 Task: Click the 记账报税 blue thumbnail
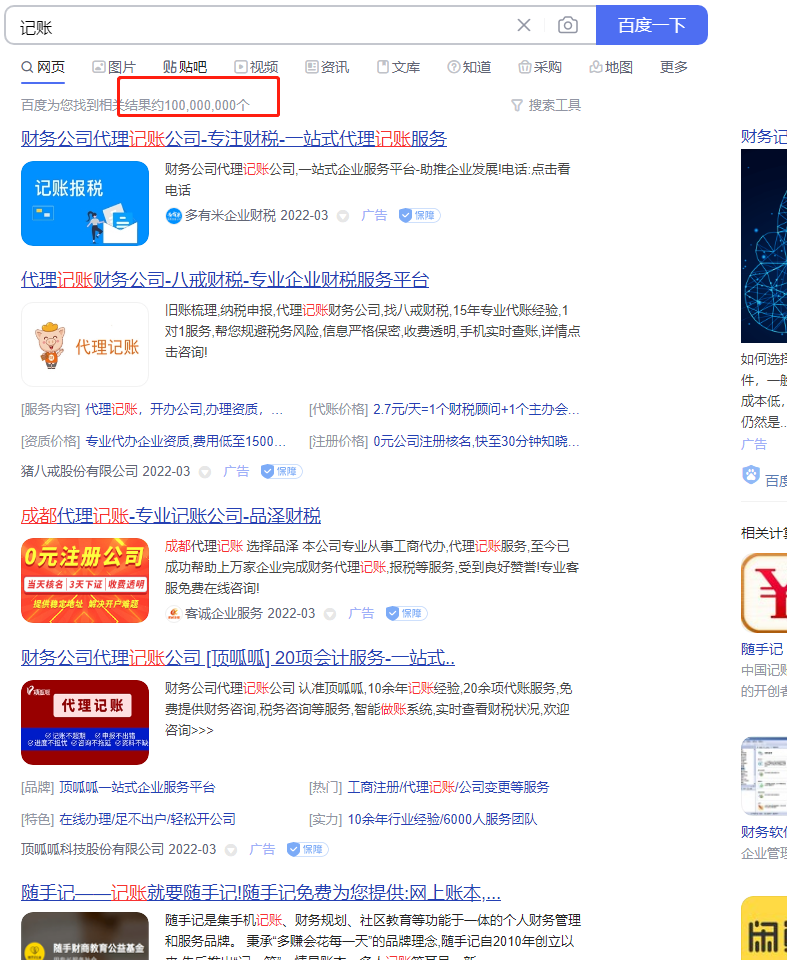click(85, 203)
